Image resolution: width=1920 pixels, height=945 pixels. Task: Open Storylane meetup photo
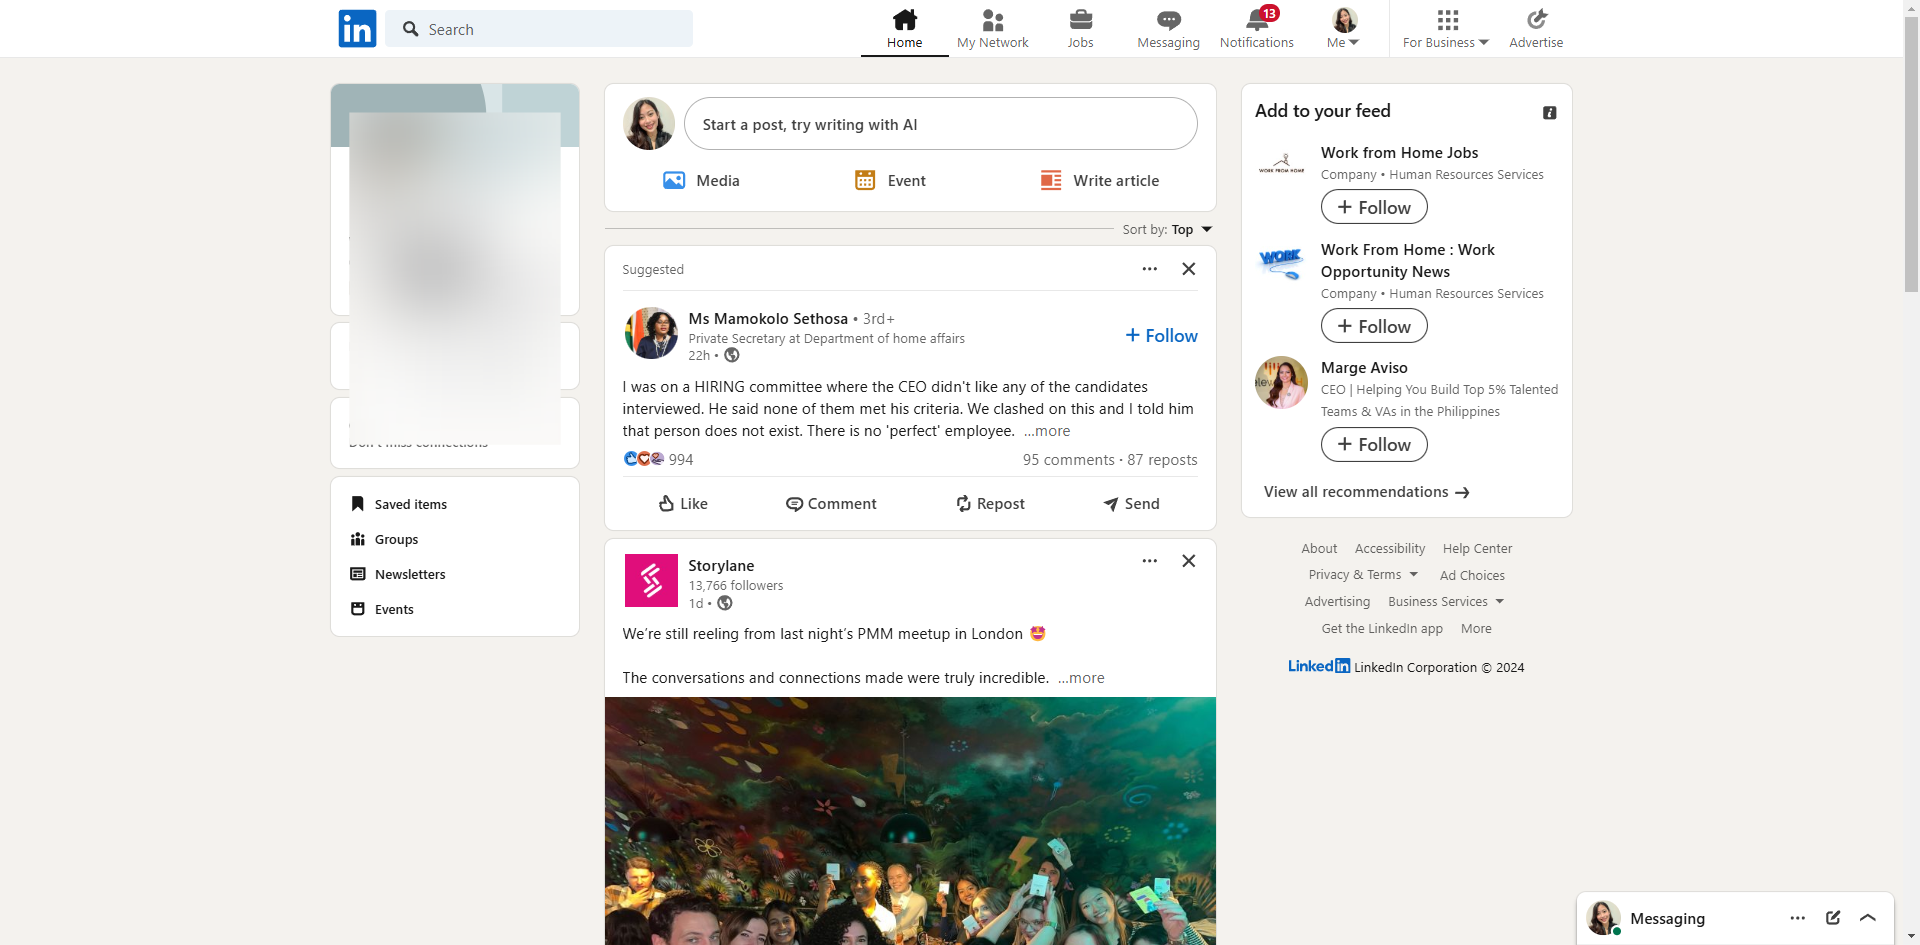910,821
